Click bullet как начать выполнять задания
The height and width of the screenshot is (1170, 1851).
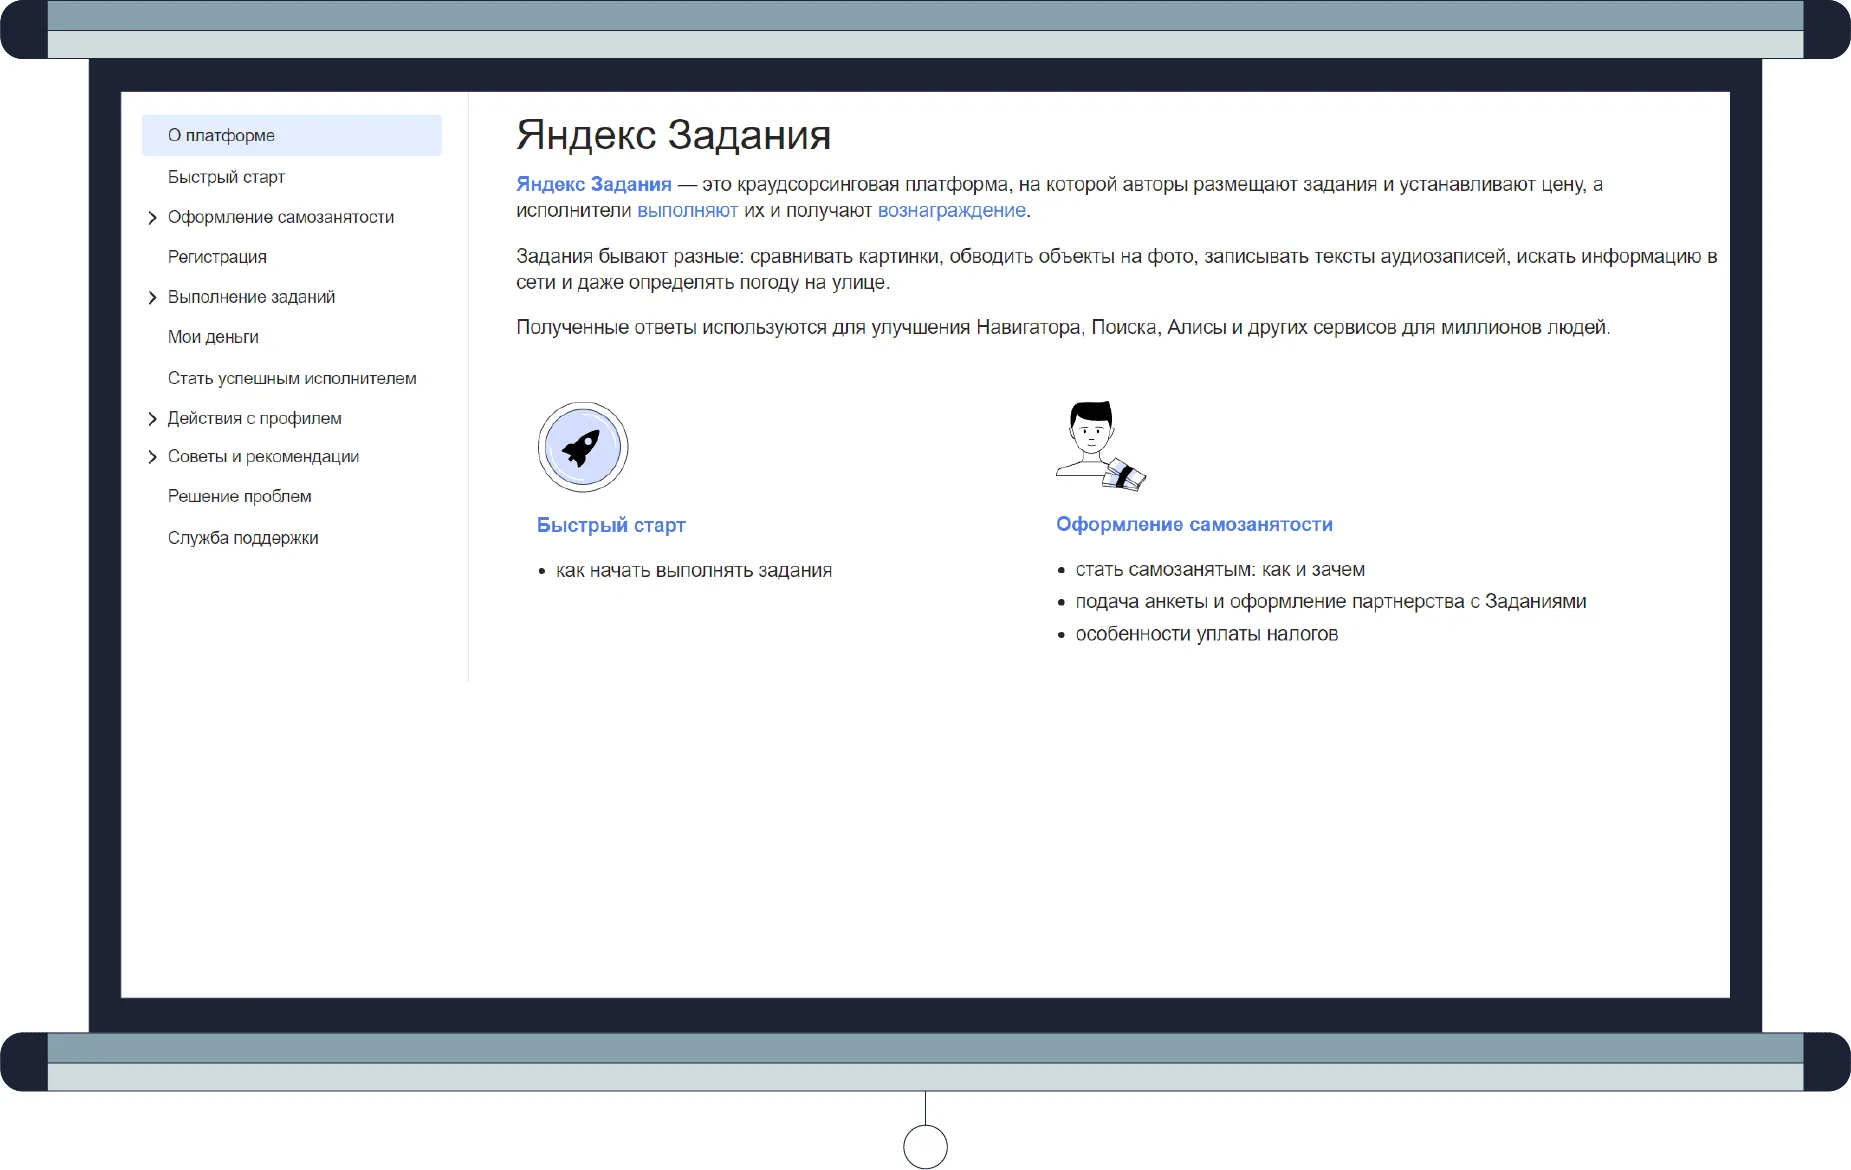pyautogui.click(x=694, y=571)
